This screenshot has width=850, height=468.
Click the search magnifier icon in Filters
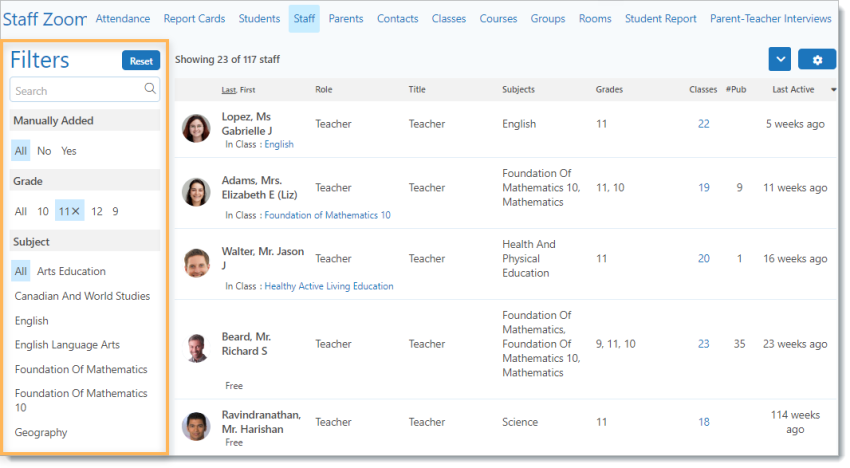[x=150, y=89]
